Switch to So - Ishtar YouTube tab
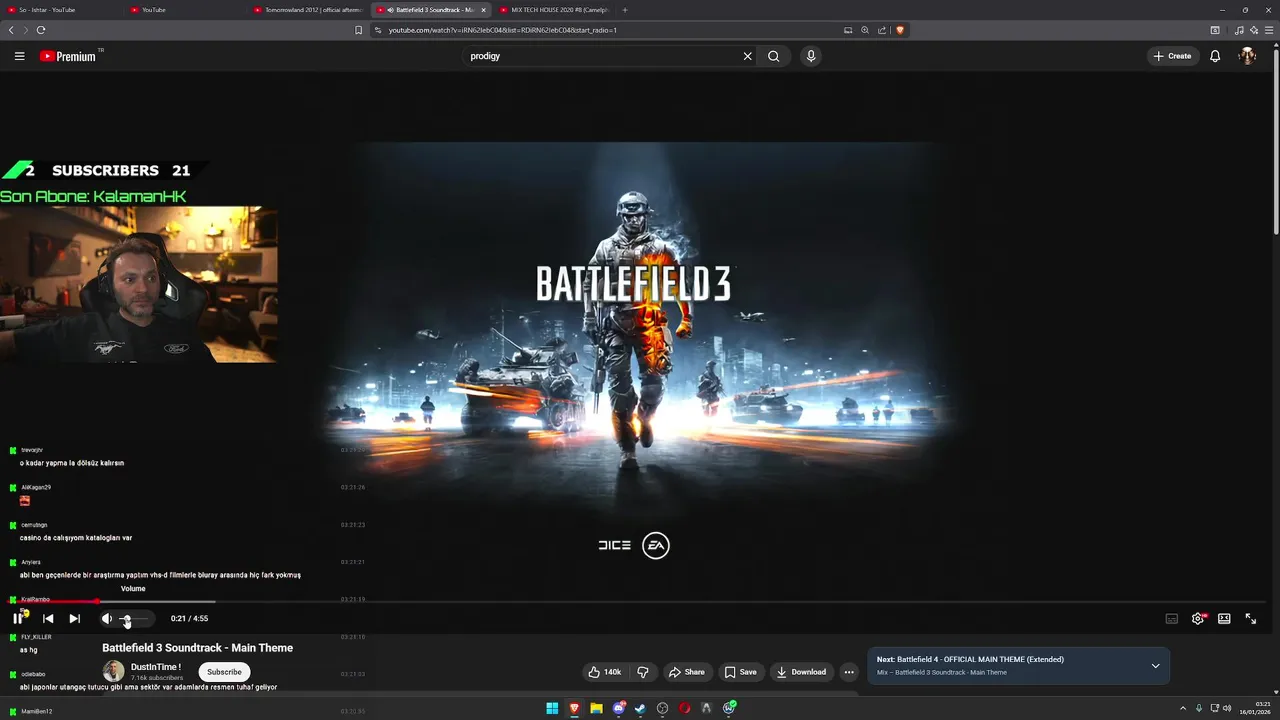This screenshot has height=720, width=1280. pyautogui.click(x=62, y=10)
